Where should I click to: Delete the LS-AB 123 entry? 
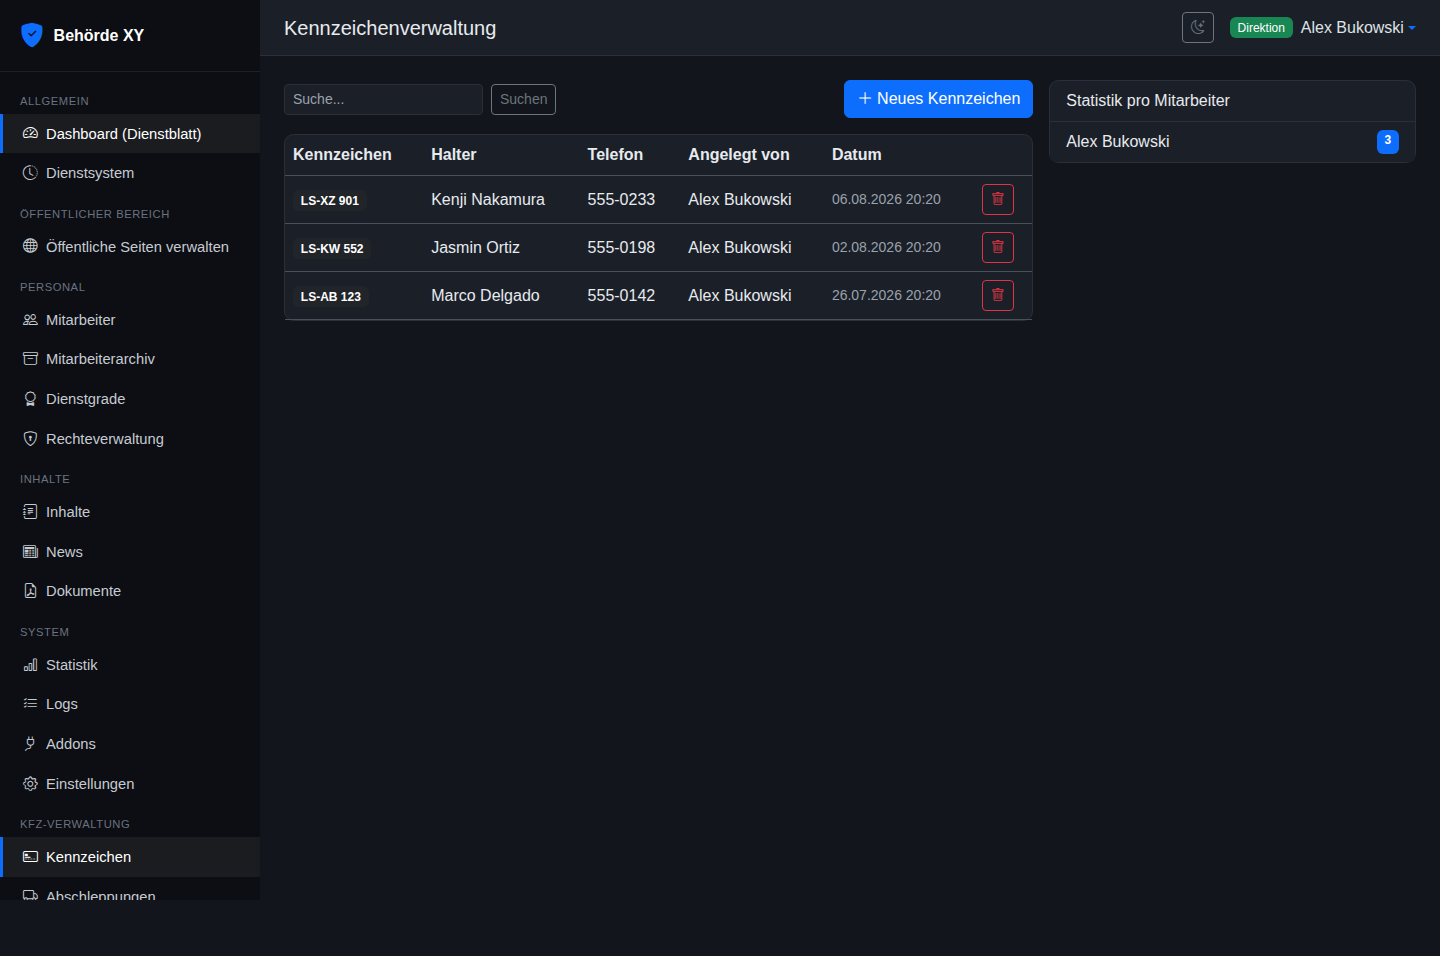[997, 295]
